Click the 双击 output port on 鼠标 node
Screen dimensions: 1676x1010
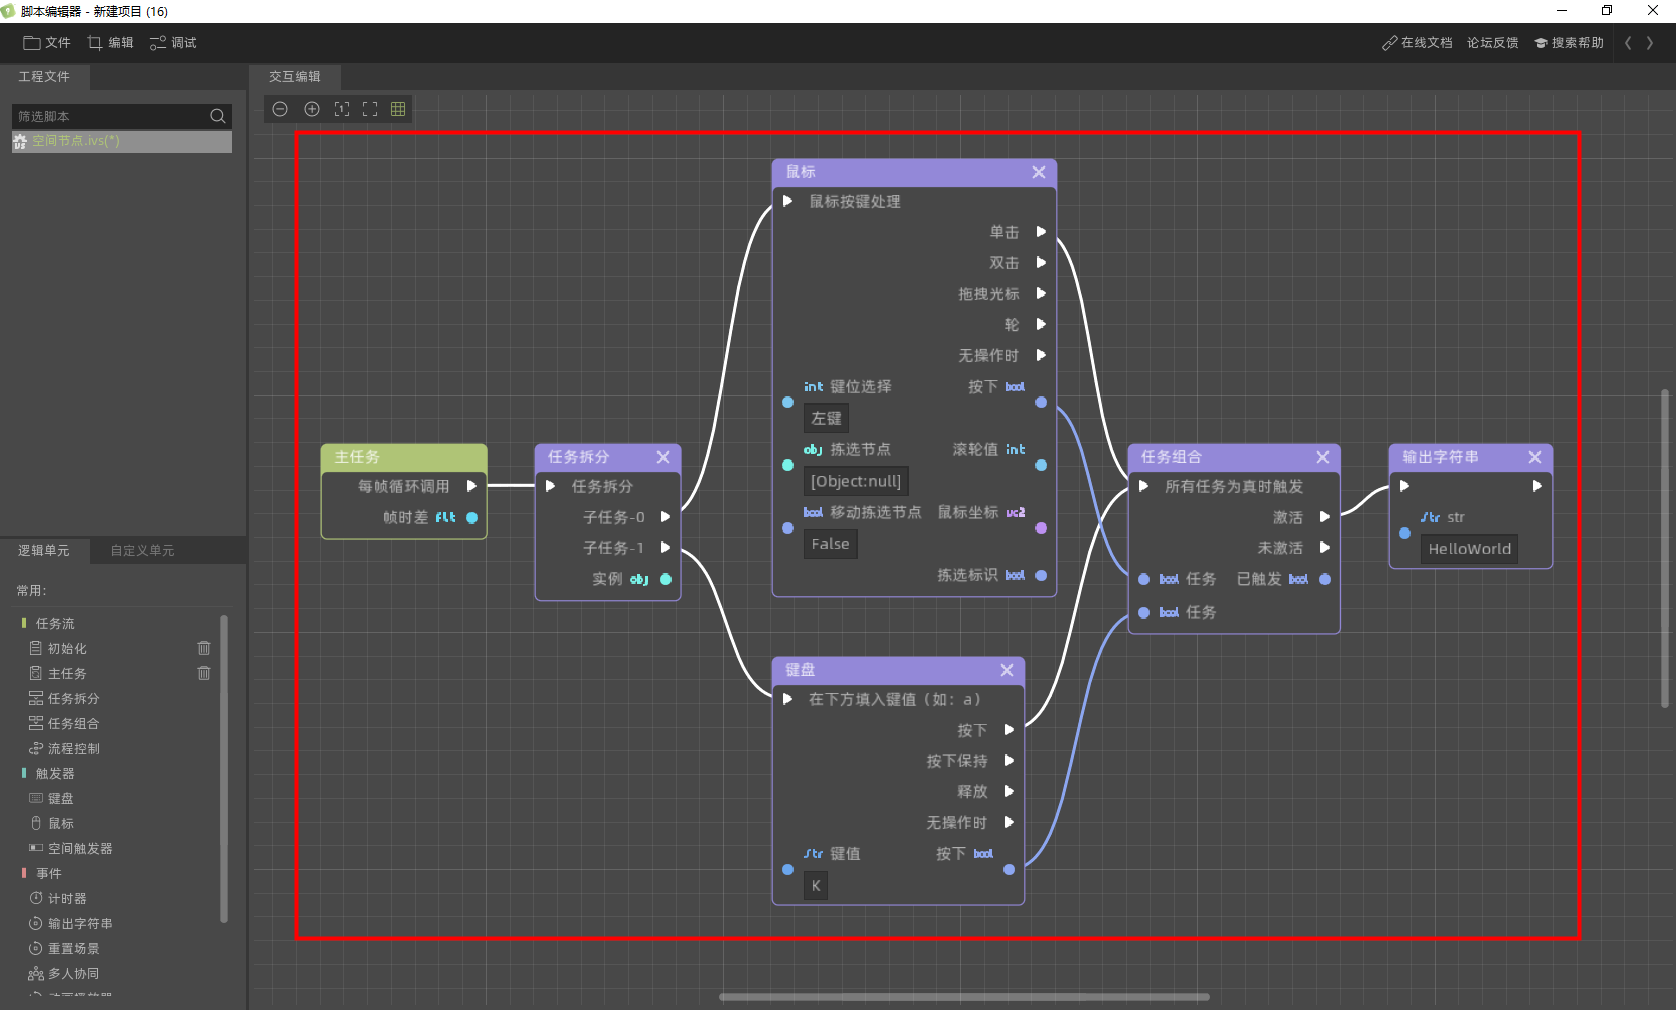(1041, 262)
